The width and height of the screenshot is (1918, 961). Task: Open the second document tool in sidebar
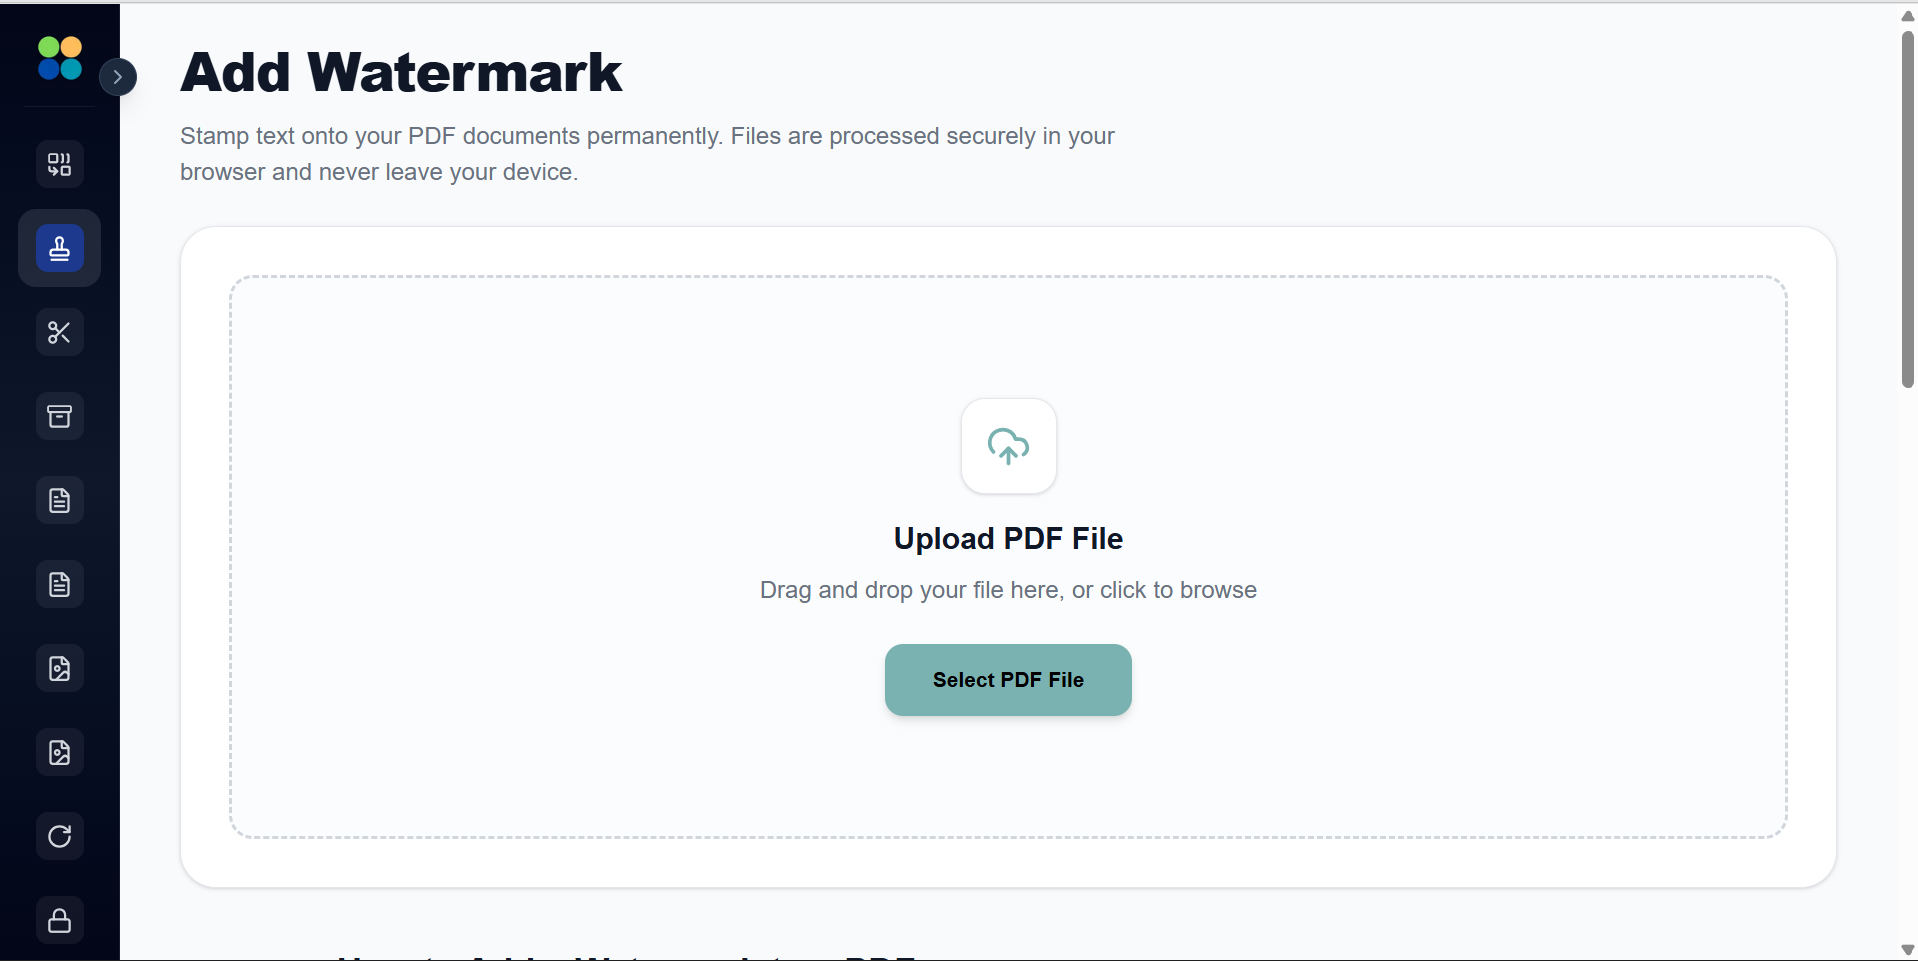pyautogui.click(x=59, y=584)
